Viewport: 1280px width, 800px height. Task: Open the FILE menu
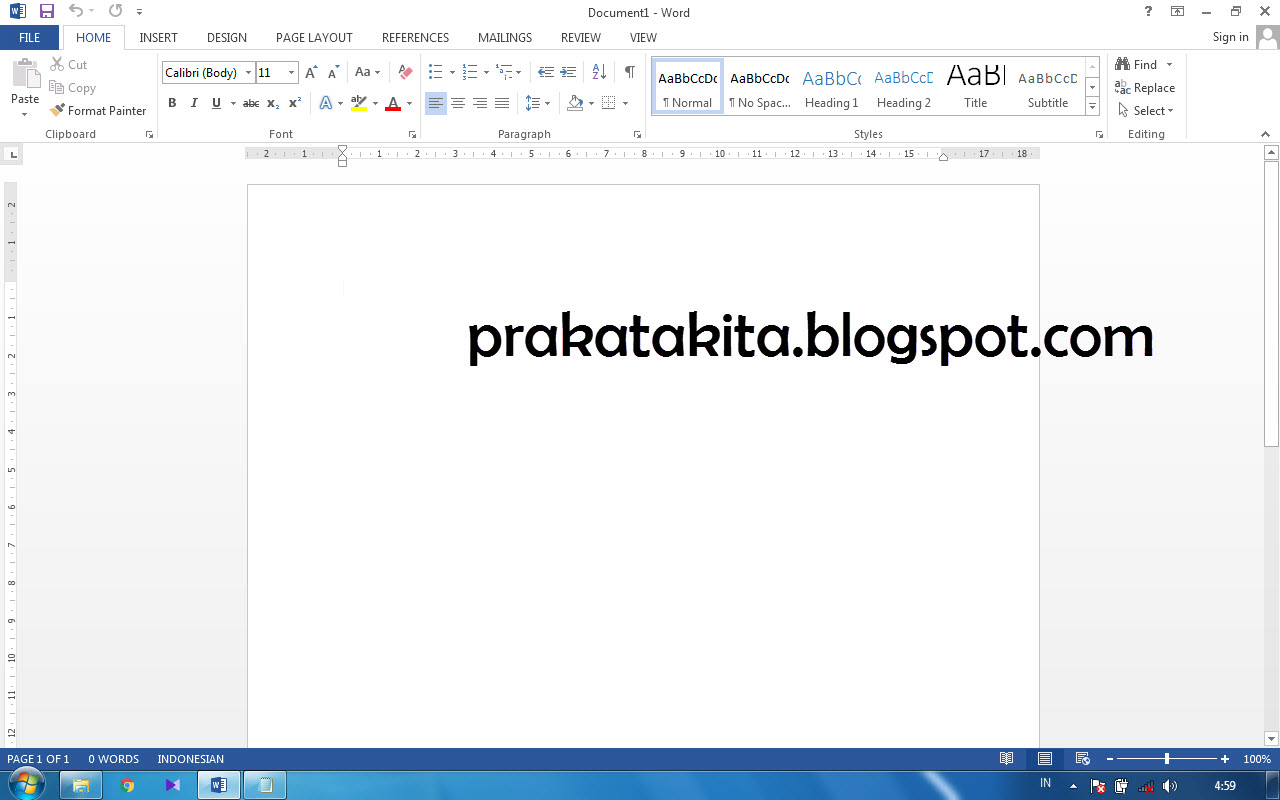pos(30,37)
